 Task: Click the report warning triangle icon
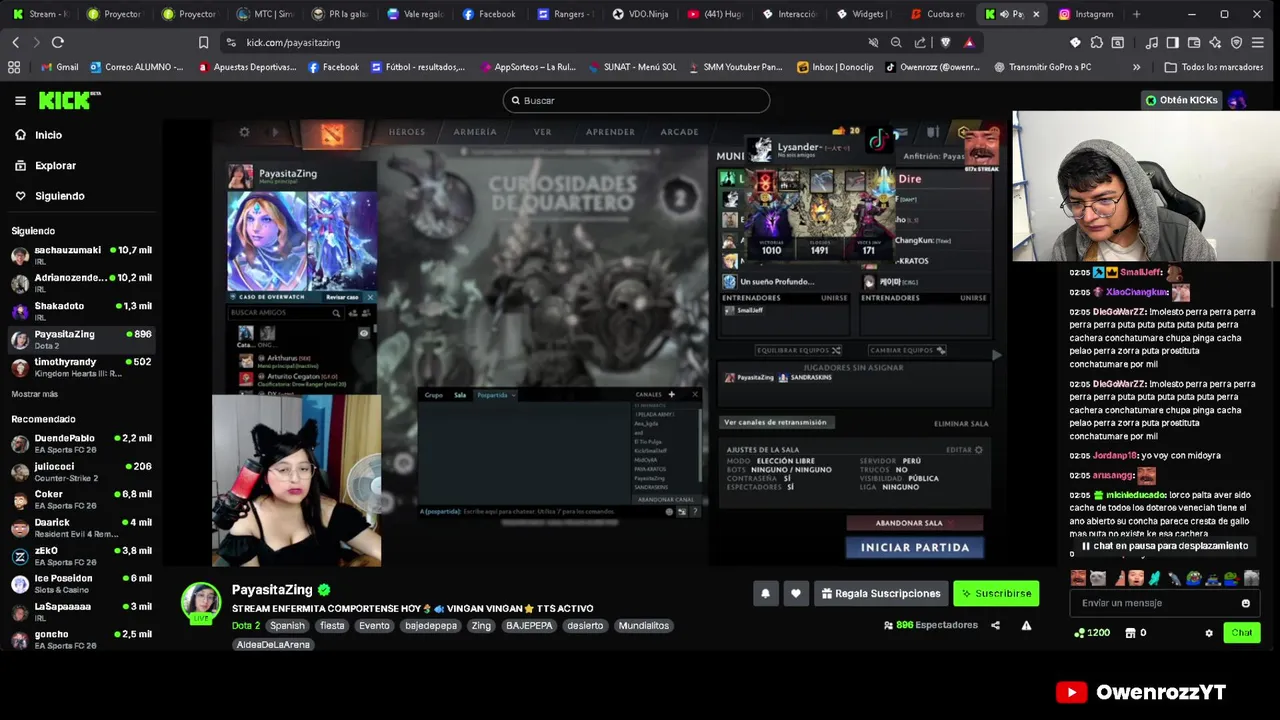click(1026, 625)
